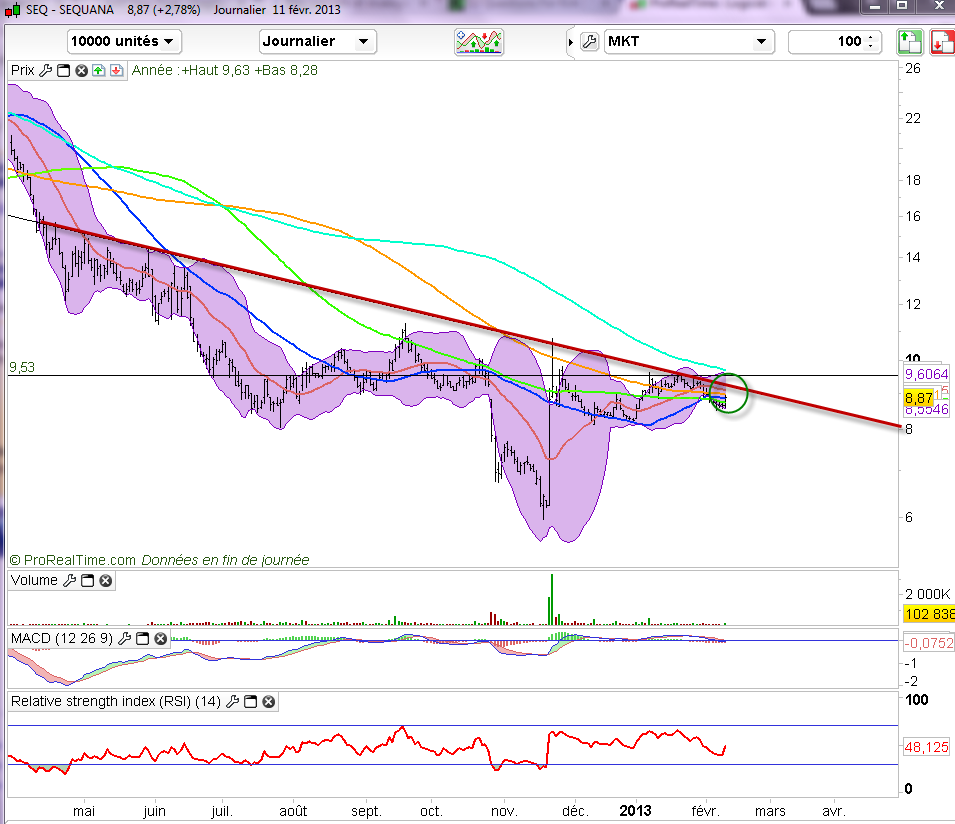
Task: Click the green up-arrow icon beside Prix
Action: point(98,71)
